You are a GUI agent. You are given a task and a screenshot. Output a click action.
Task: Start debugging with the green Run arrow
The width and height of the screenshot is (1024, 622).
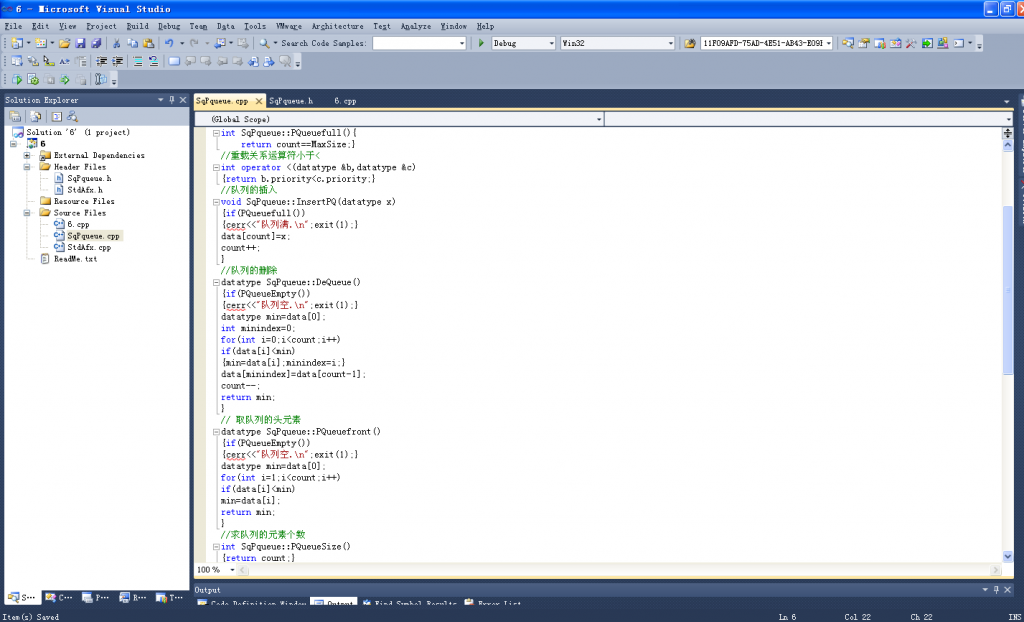[x=481, y=43]
